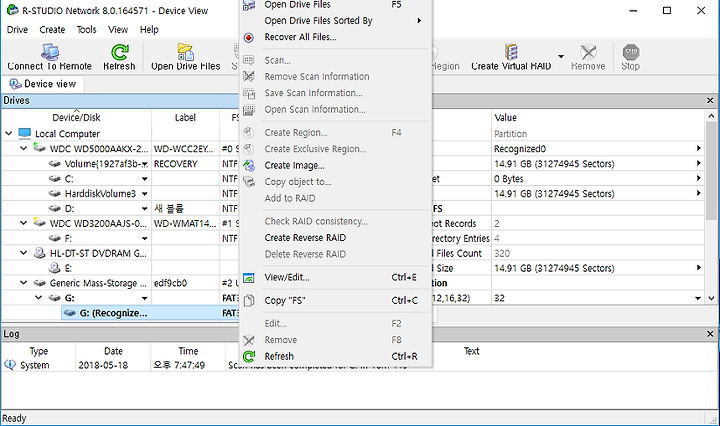This screenshot has width=720, height=426.
Task: Click the Save Scan Information icon
Action: (249, 93)
